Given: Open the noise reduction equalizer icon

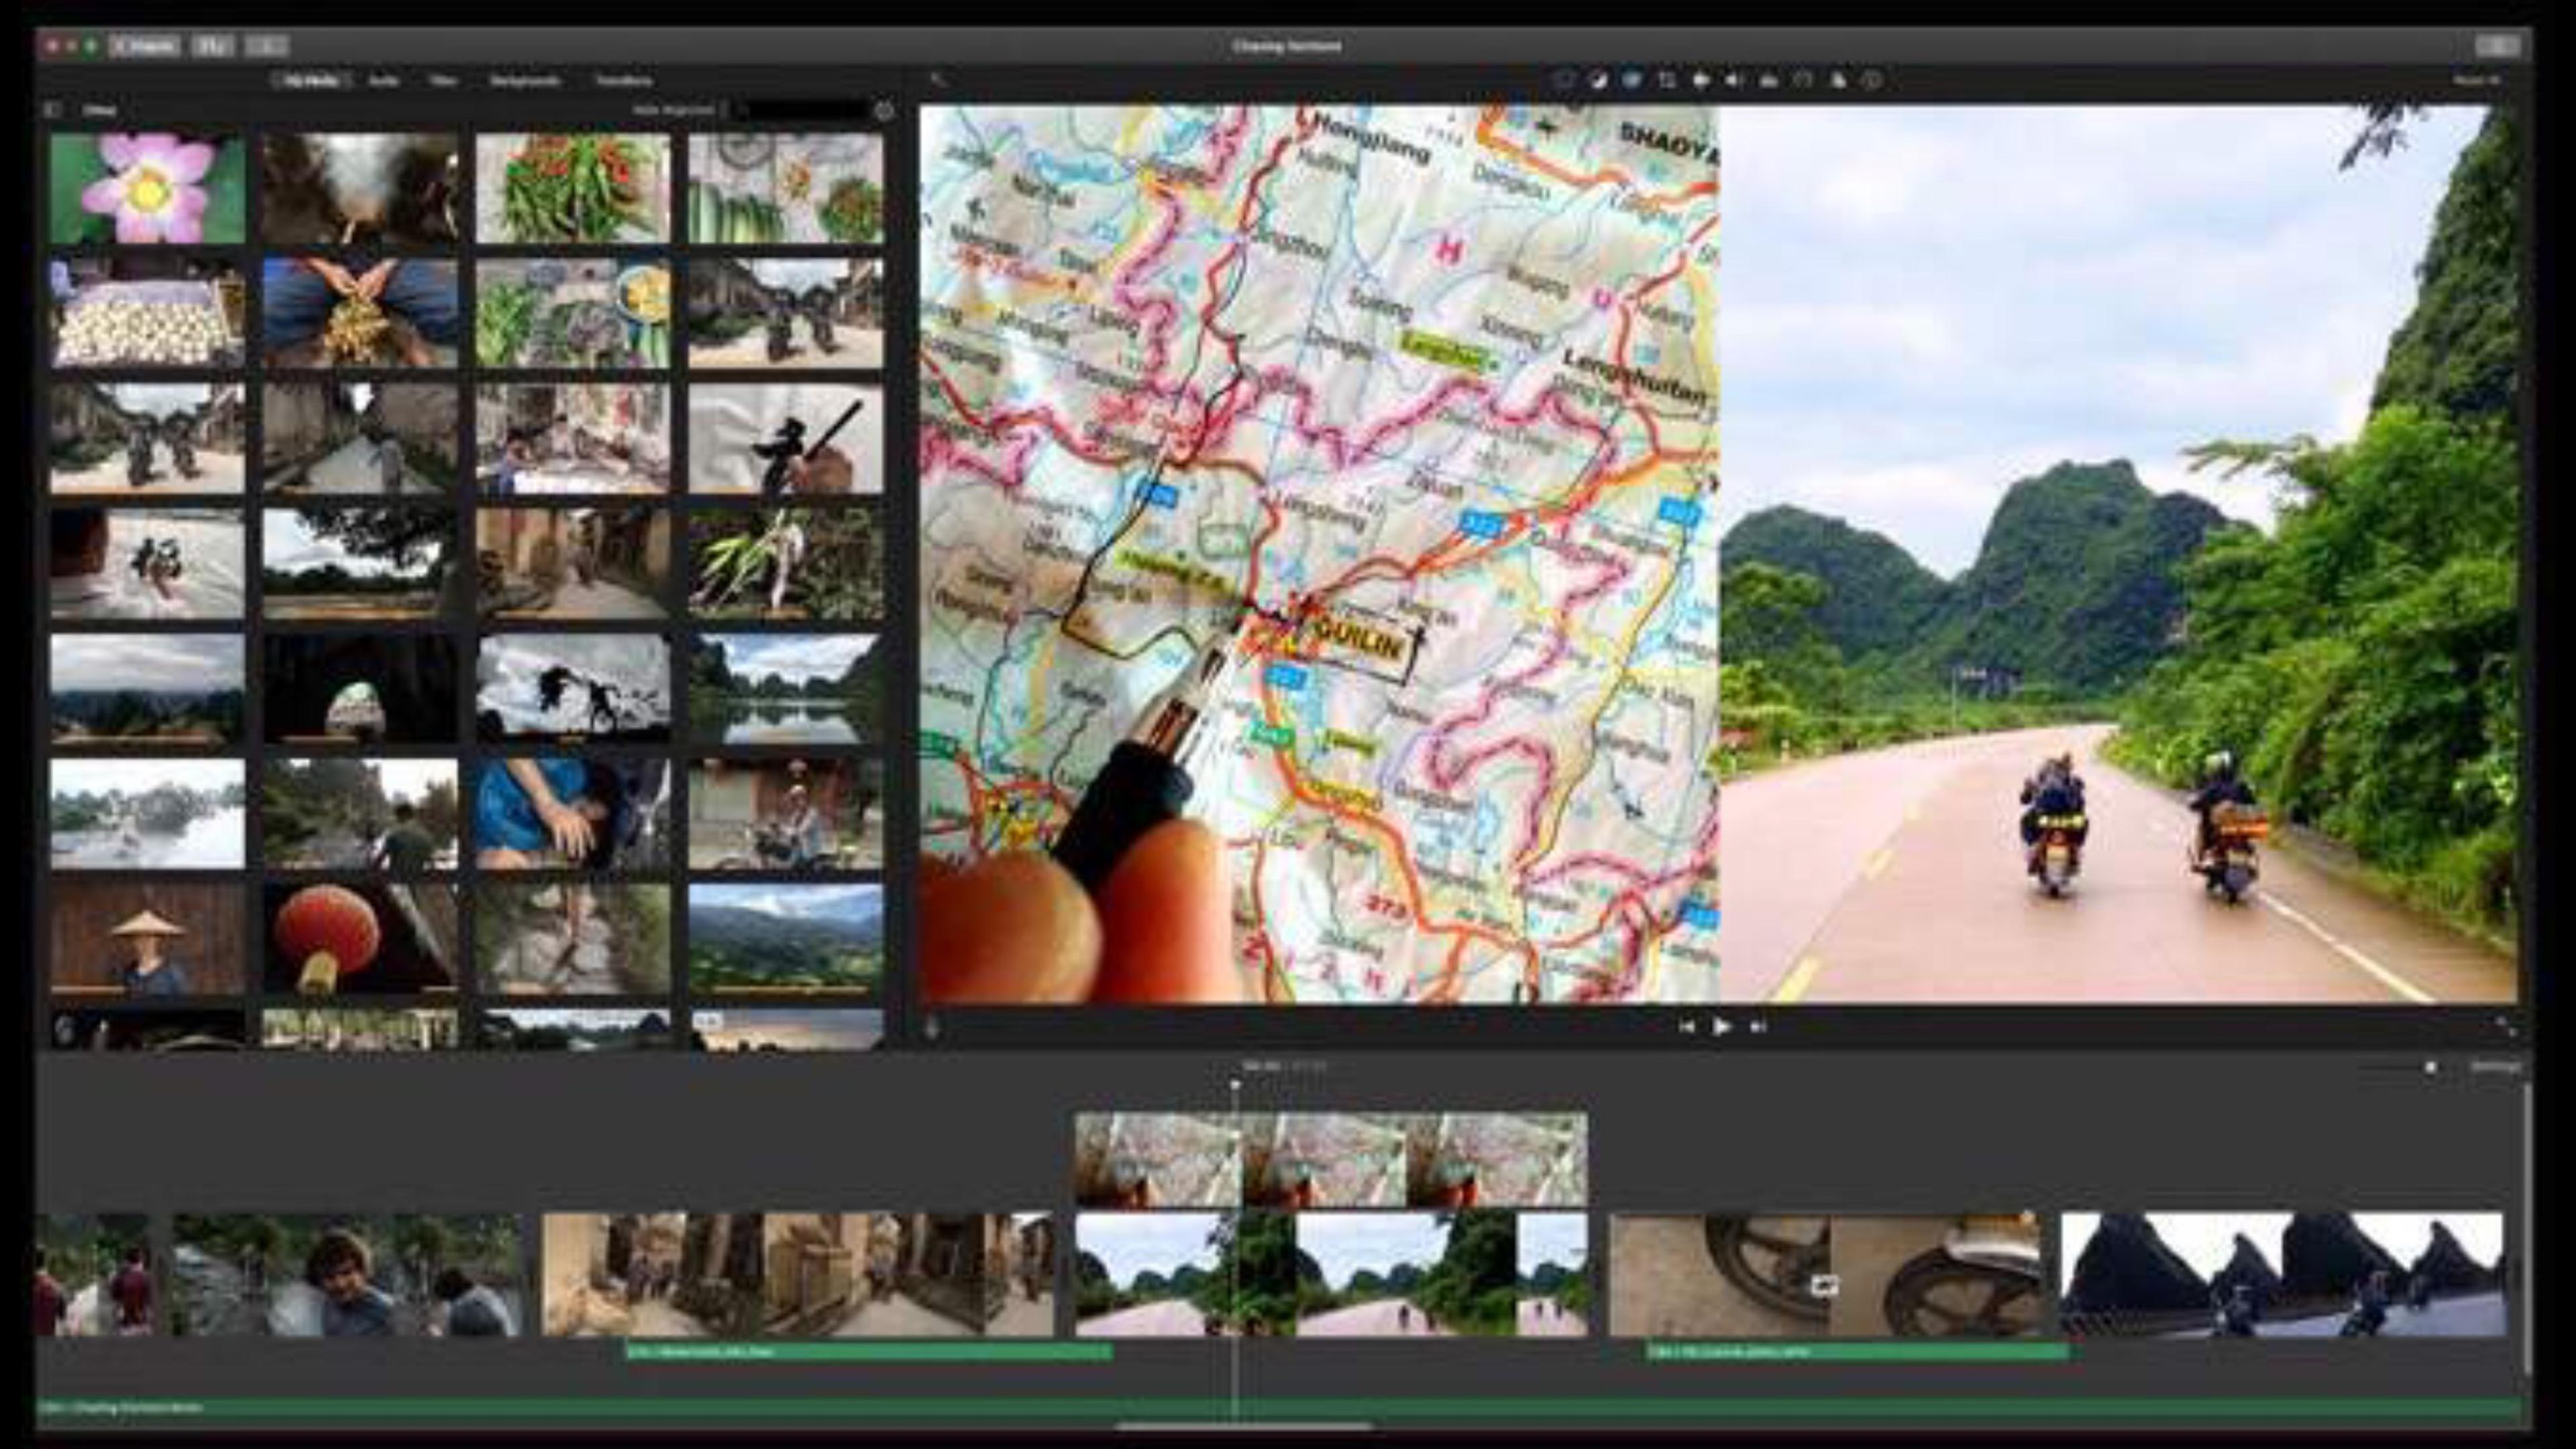Looking at the screenshot, I should pos(1769,80).
